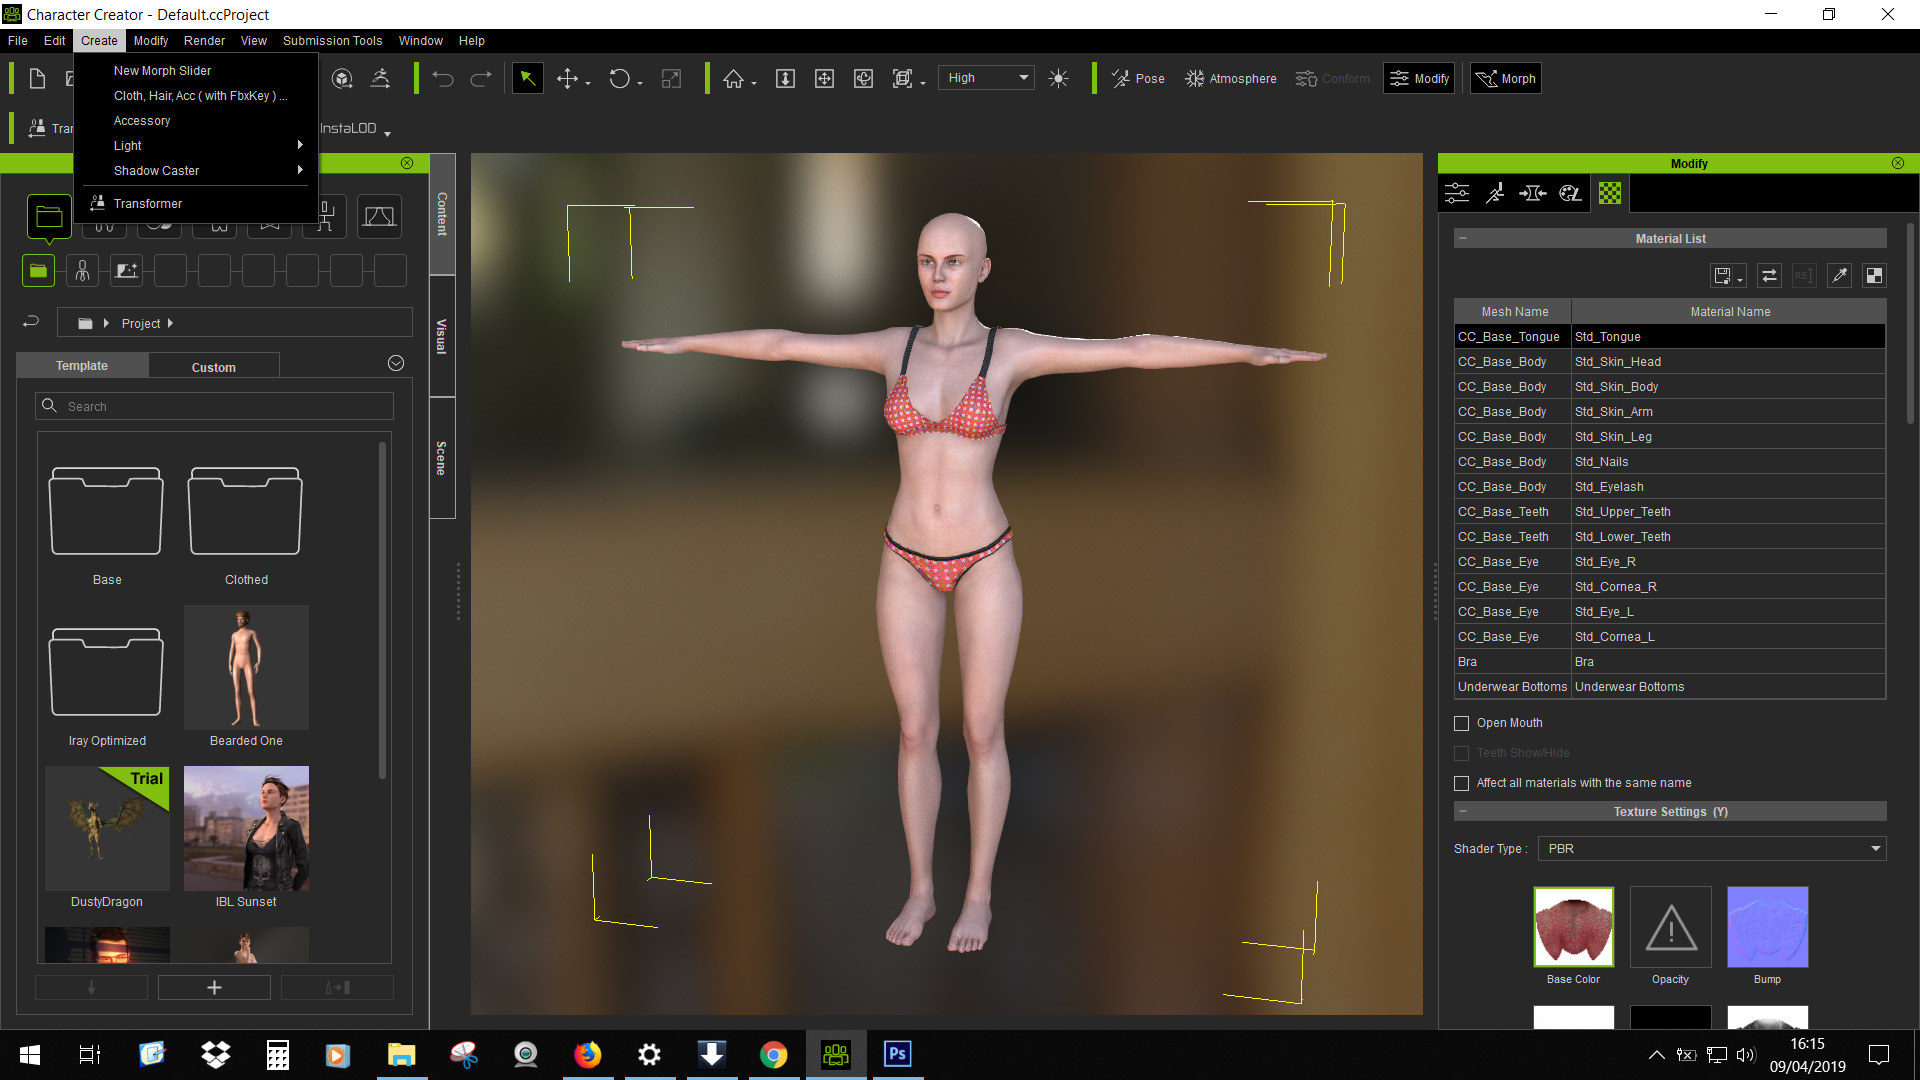
Task: Open the Modify panel sliders tab
Action: tap(1457, 193)
